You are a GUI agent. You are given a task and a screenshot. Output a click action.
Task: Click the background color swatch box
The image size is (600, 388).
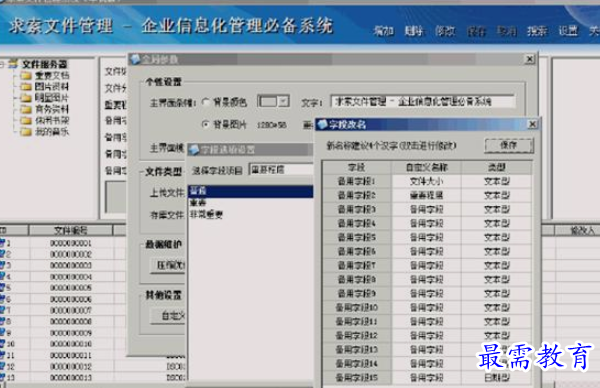pos(267,101)
